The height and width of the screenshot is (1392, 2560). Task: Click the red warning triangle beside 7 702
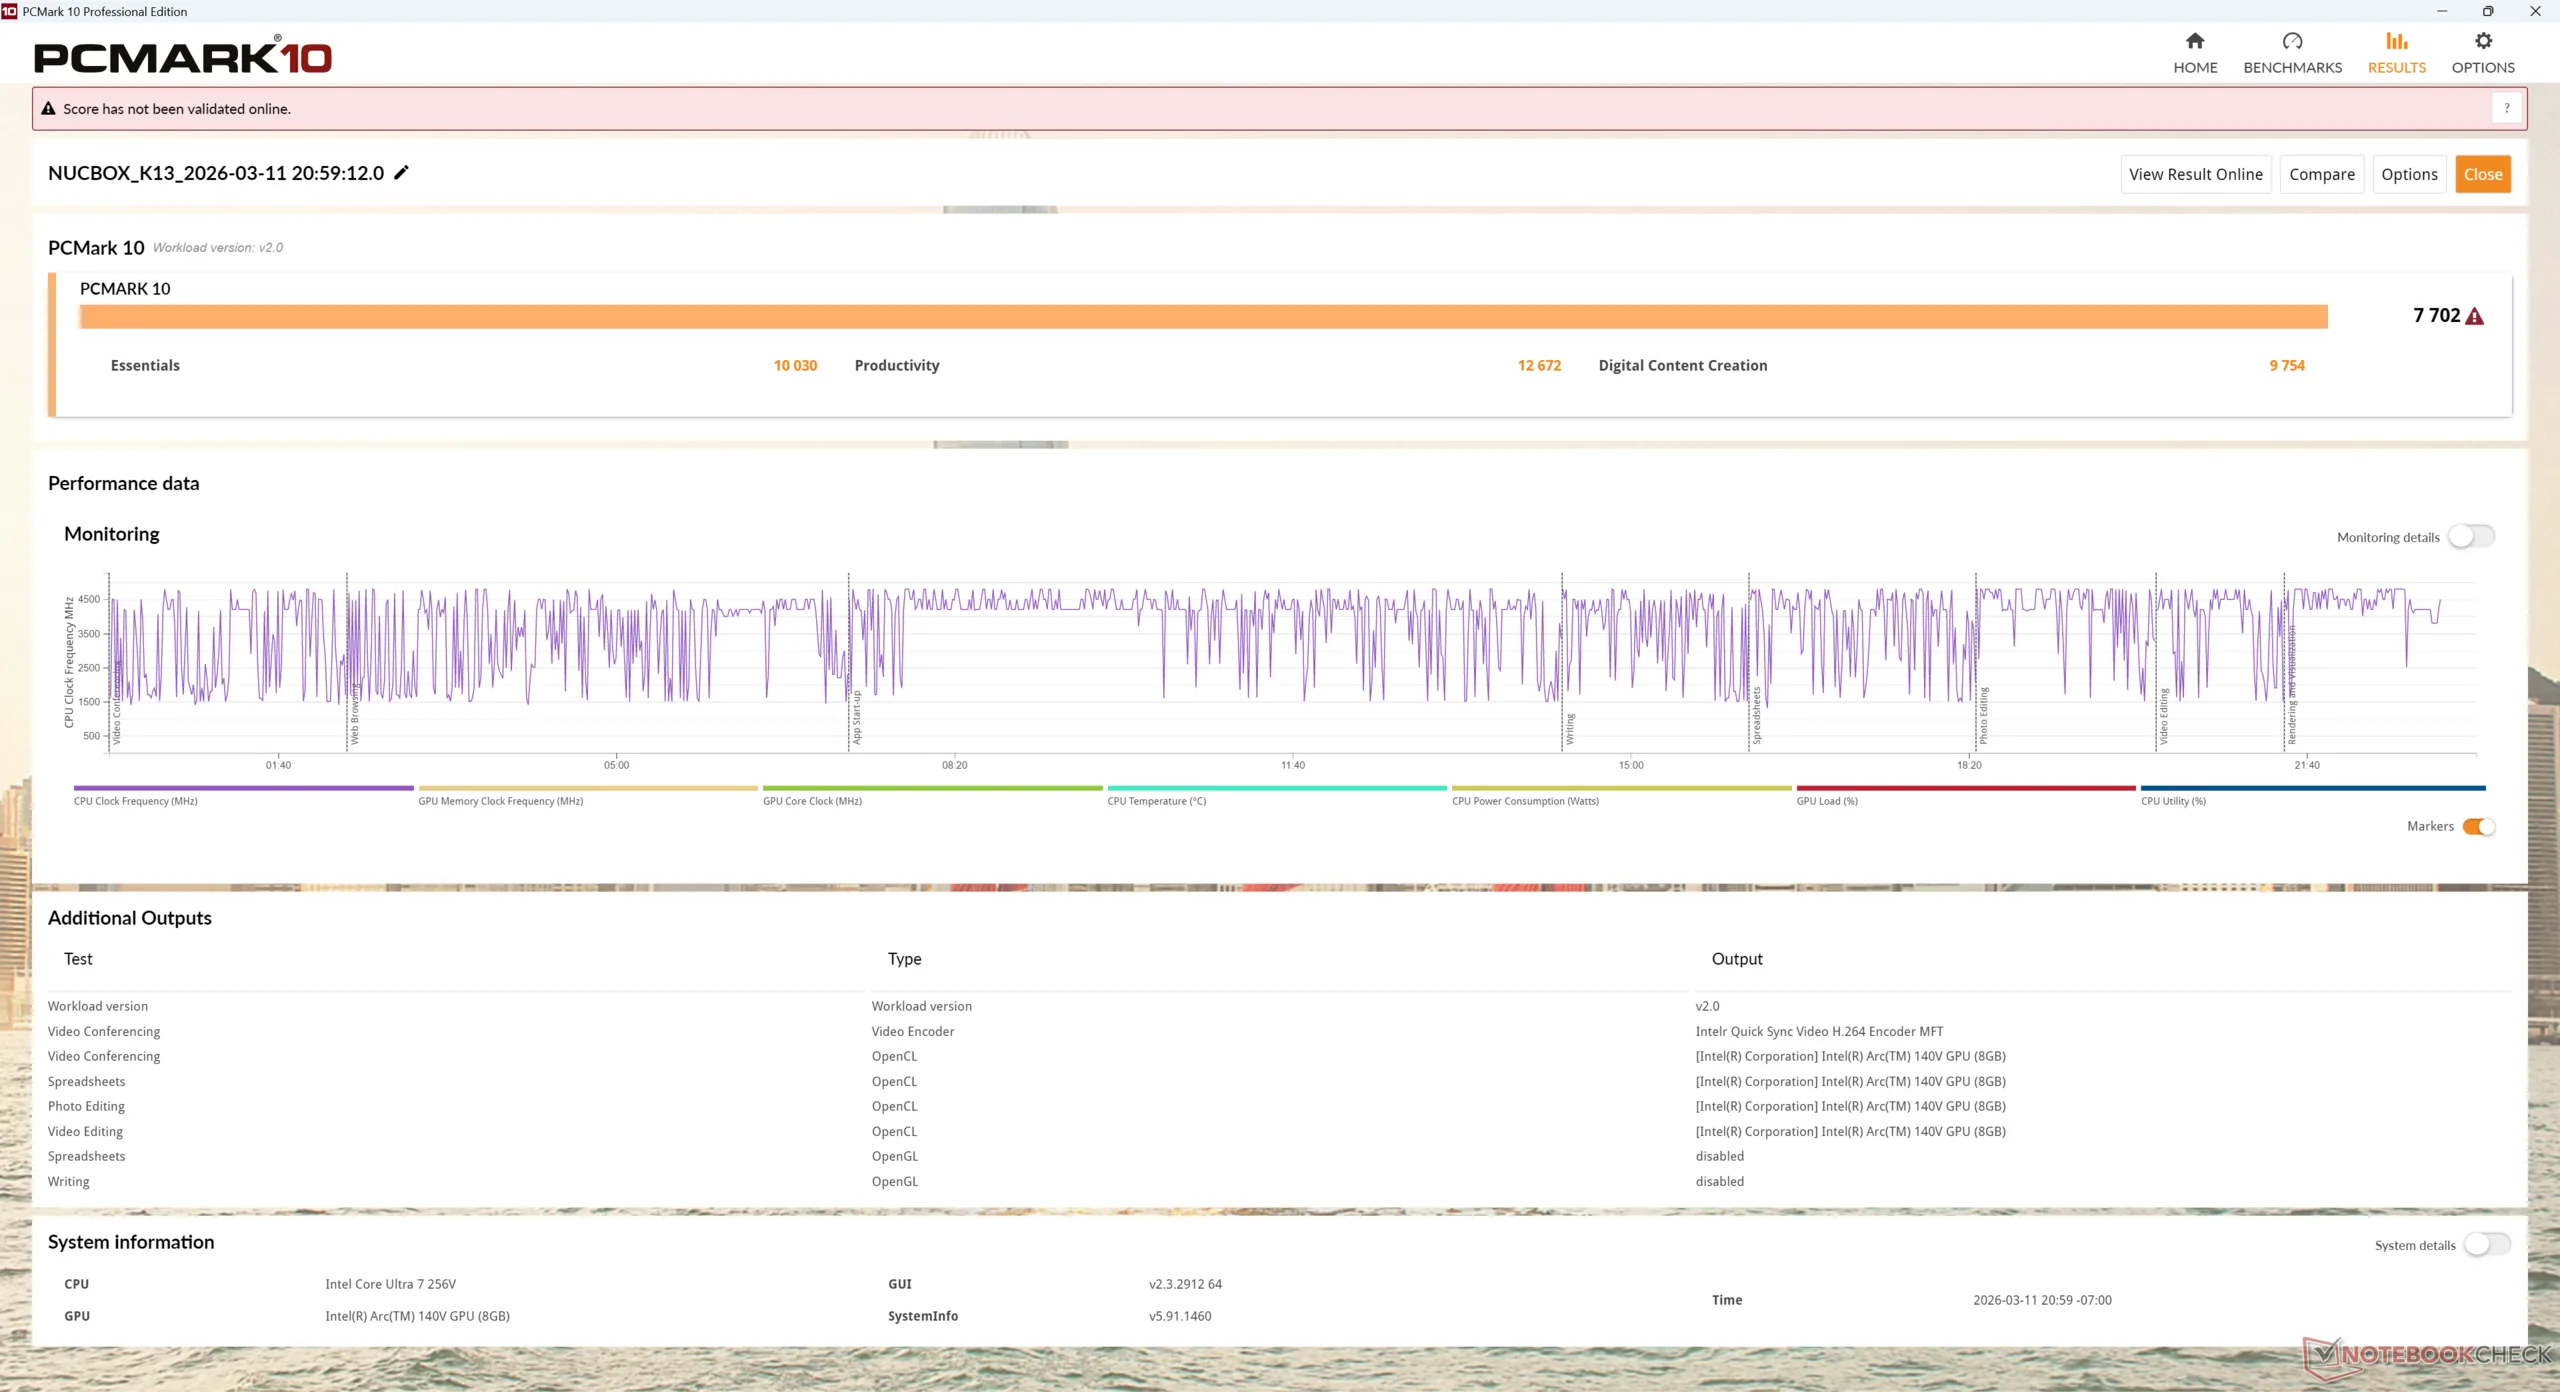point(2474,317)
